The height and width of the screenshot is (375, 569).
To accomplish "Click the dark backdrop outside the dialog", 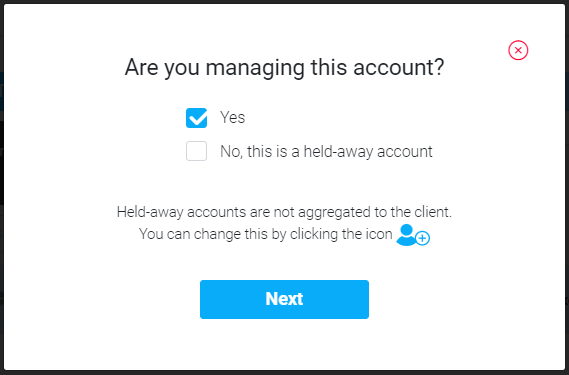I will pyautogui.click(x=1, y=182).
